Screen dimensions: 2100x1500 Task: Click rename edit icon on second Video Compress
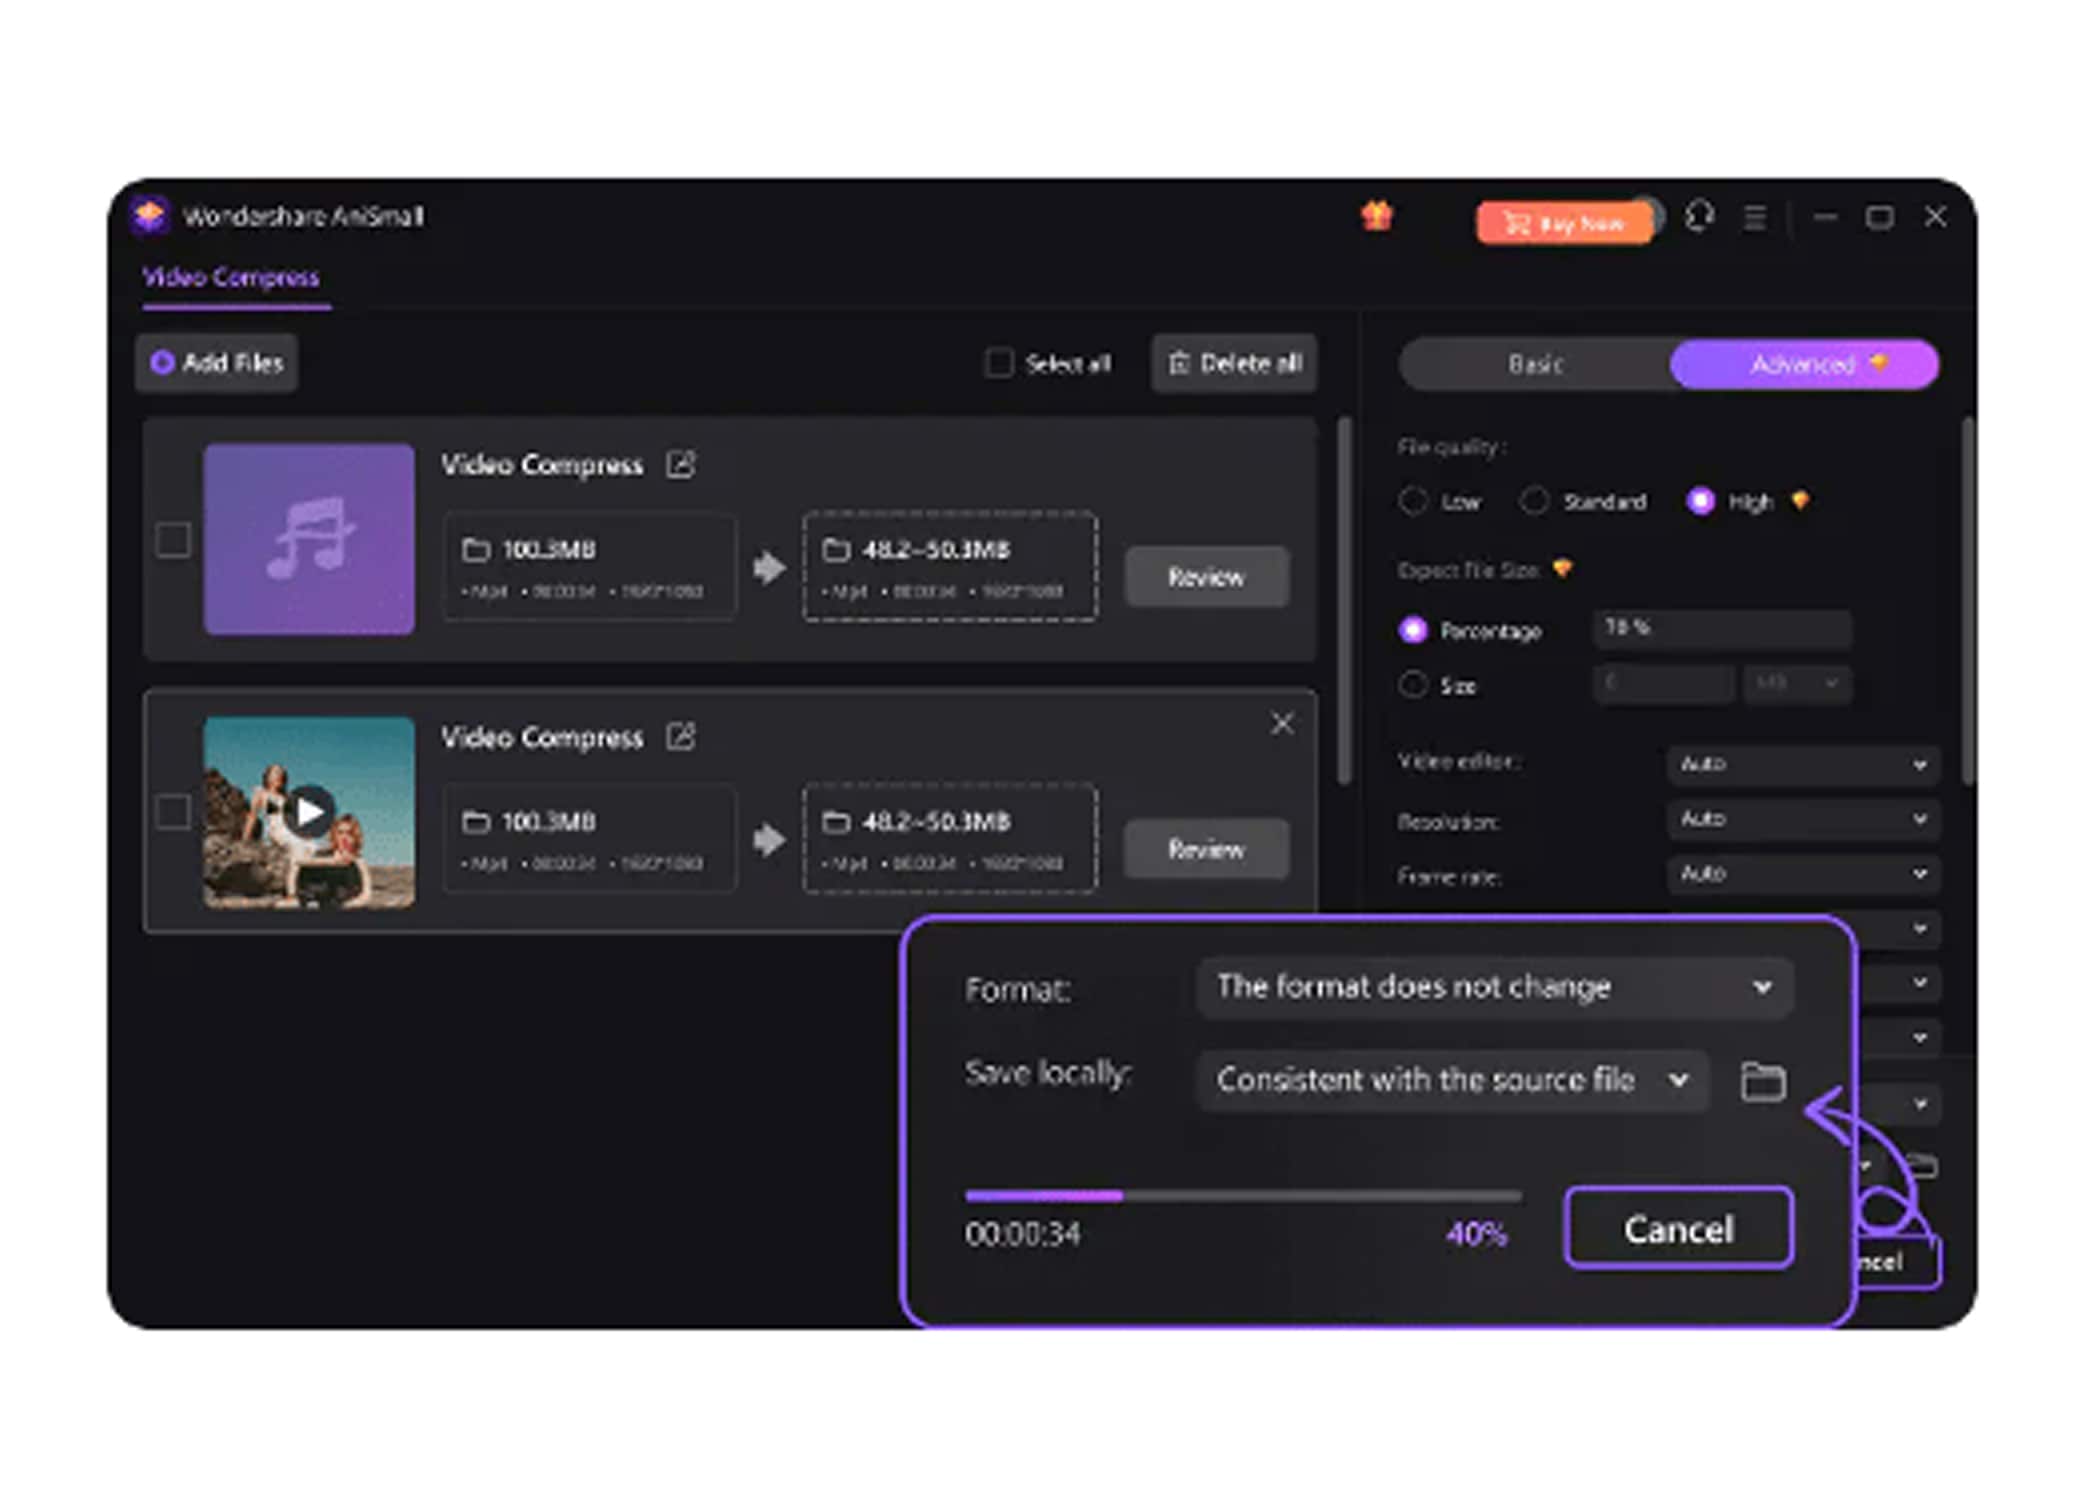680,737
